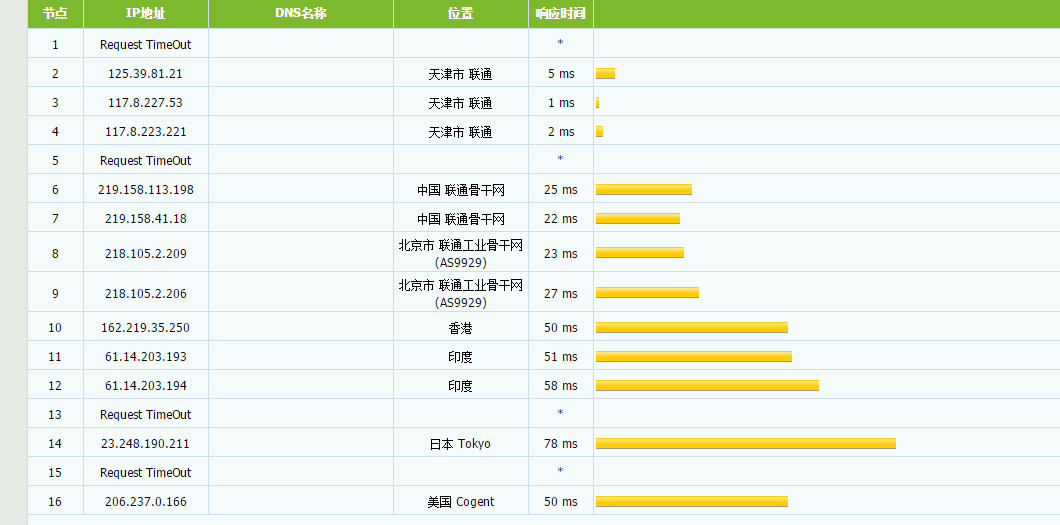Click the 5 ms response time
1060x525 pixels.
pyautogui.click(x=561, y=74)
